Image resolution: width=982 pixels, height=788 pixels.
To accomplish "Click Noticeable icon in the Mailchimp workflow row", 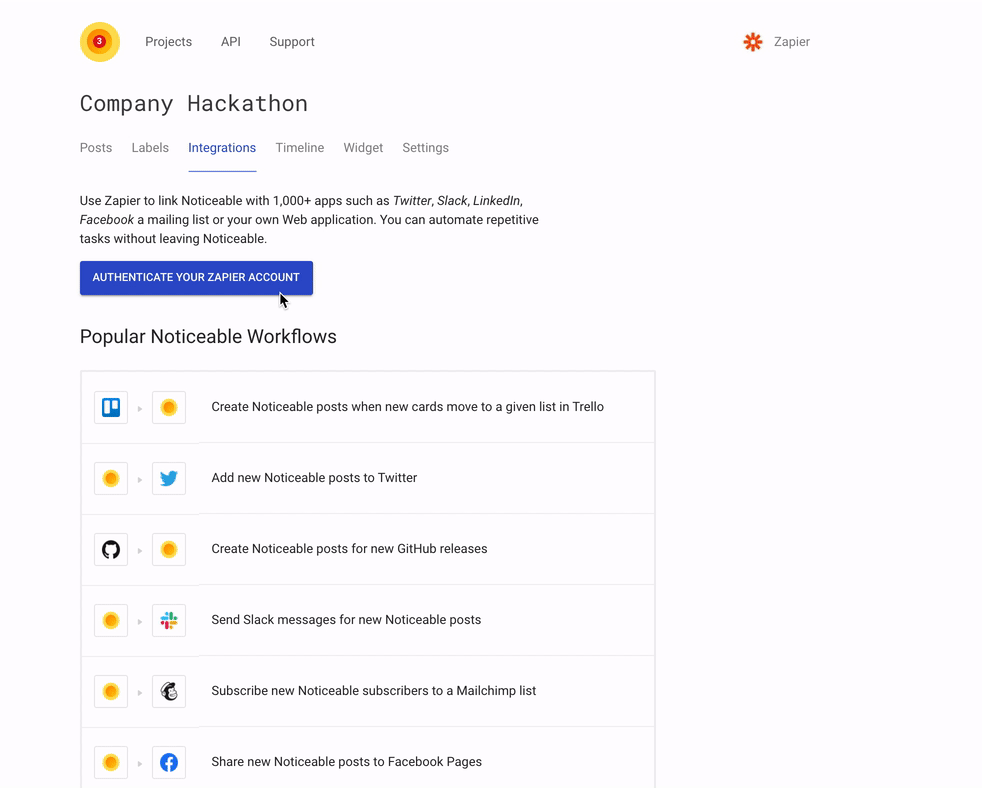I will point(111,692).
